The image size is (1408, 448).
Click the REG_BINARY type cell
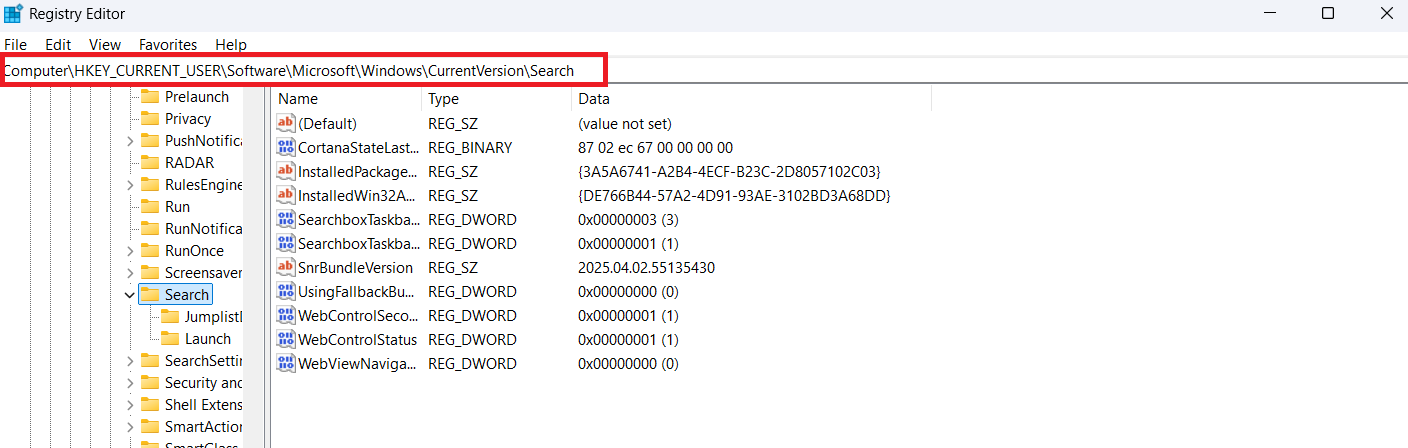coord(470,147)
